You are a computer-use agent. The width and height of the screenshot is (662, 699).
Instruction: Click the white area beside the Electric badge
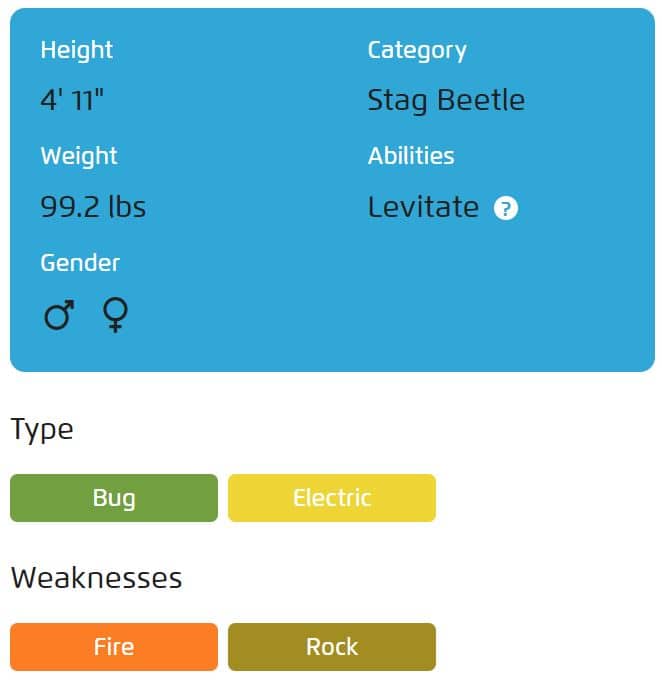[x=546, y=498]
